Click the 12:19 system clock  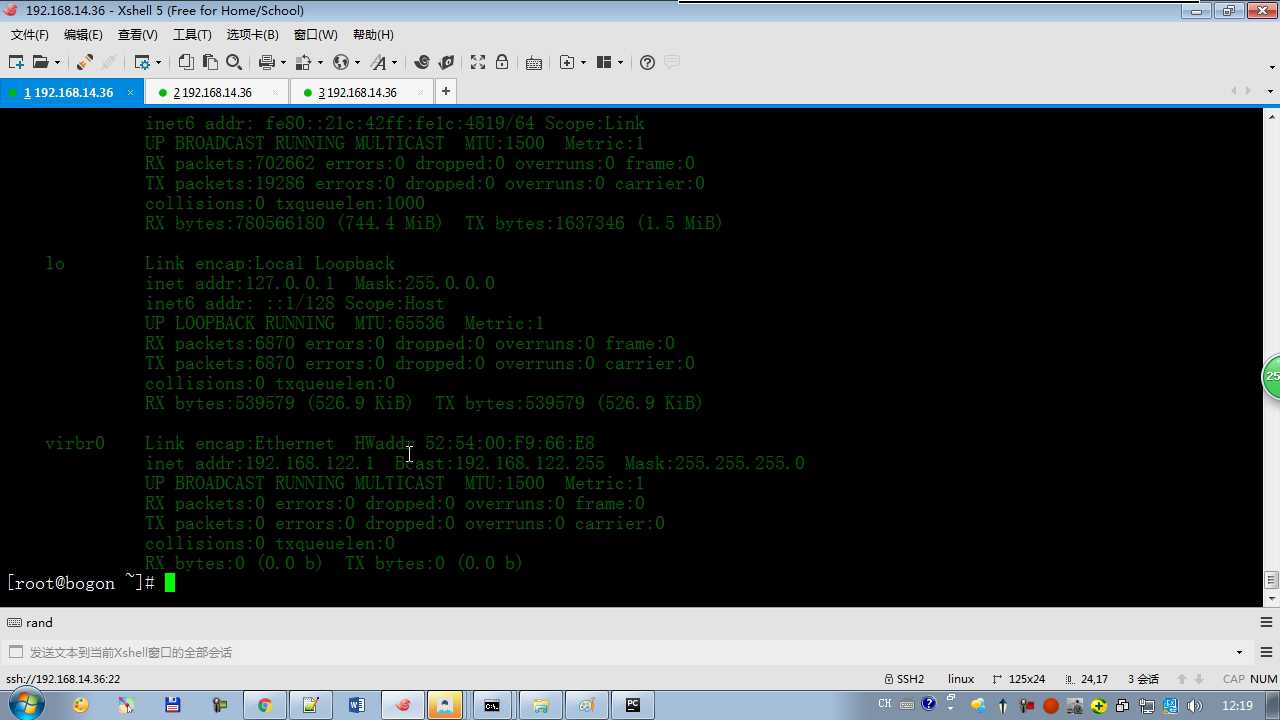click(1237, 706)
